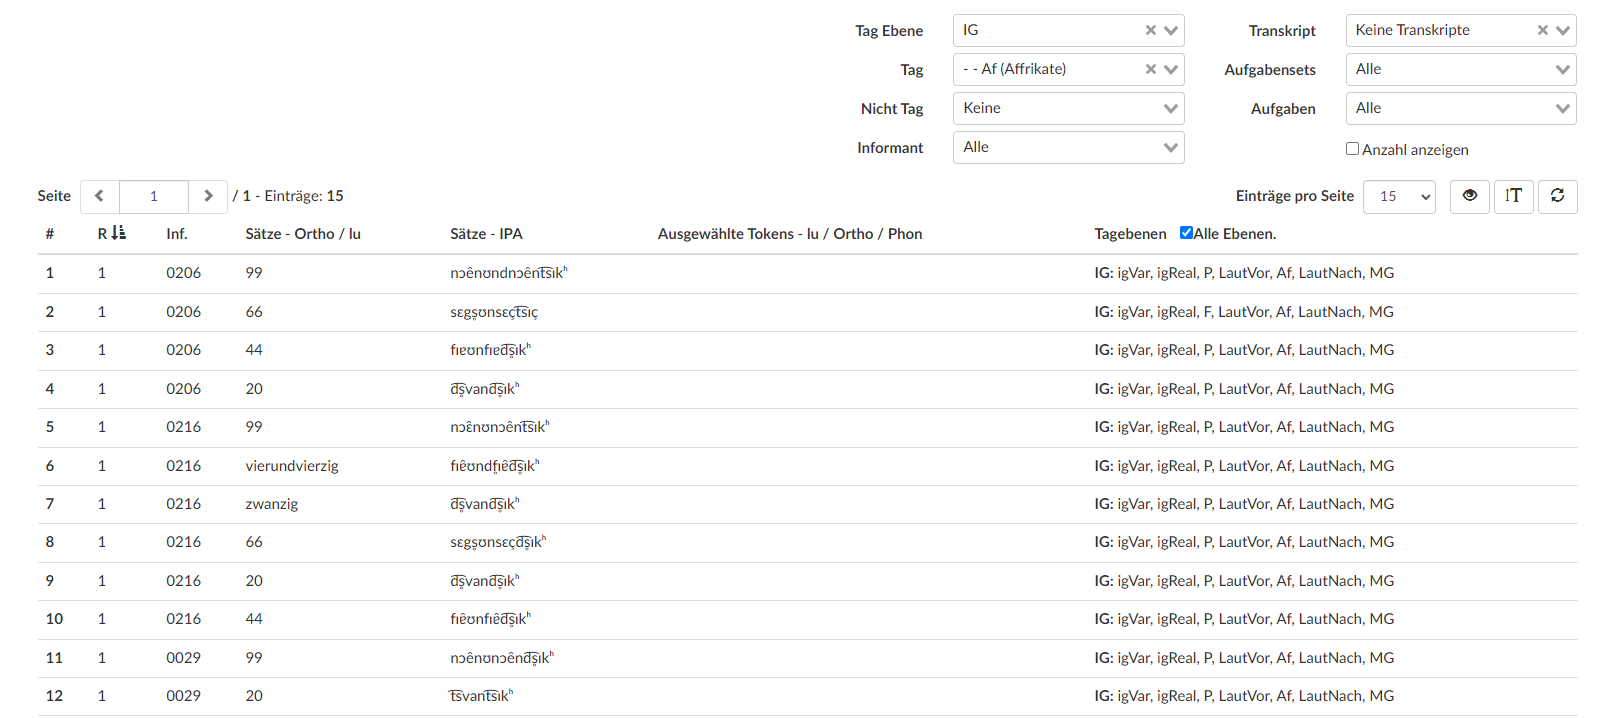Image resolution: width=1598 pixels, height=718 pixels.
Task: Refresh the entries list
Action: (1558, 196)
